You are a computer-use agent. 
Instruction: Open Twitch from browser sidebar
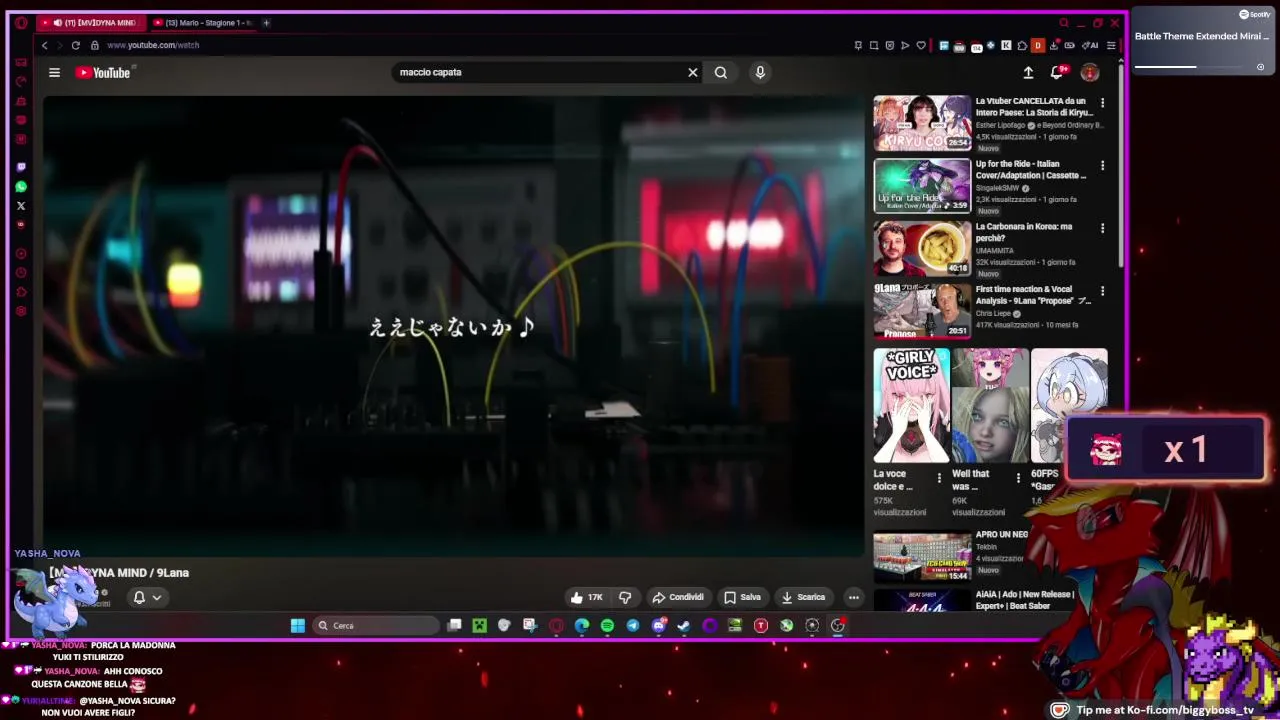pos(21,167)
